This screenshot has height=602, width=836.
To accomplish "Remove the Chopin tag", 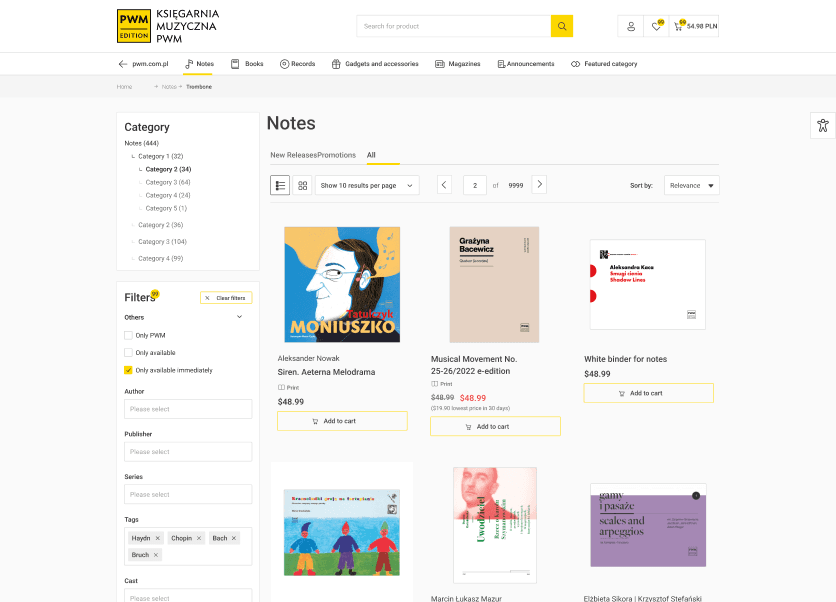I will (x=199, y=539).
